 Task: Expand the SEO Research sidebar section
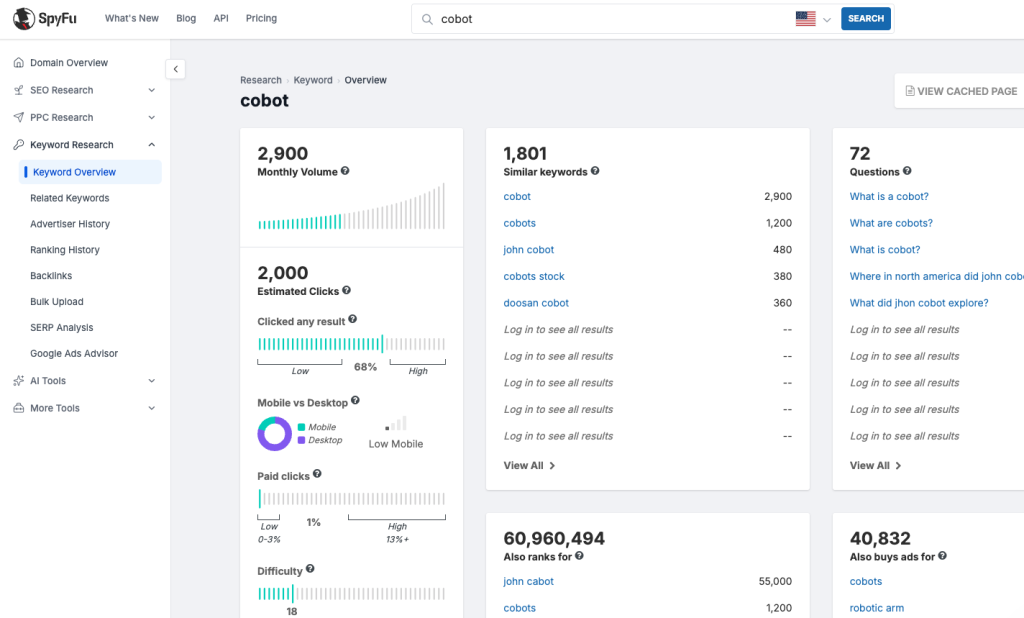151,90
